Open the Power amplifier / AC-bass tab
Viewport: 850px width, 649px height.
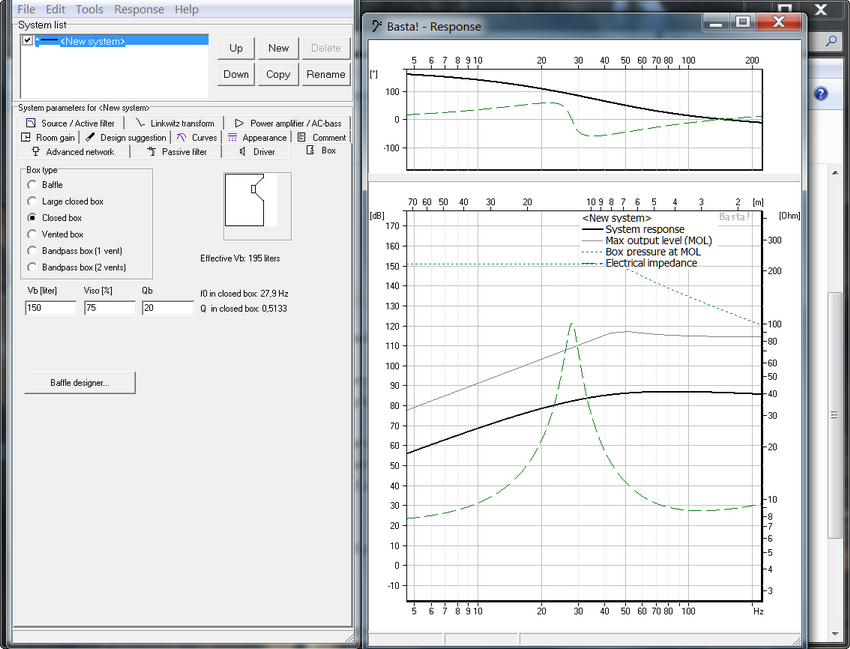coord(288,123)
